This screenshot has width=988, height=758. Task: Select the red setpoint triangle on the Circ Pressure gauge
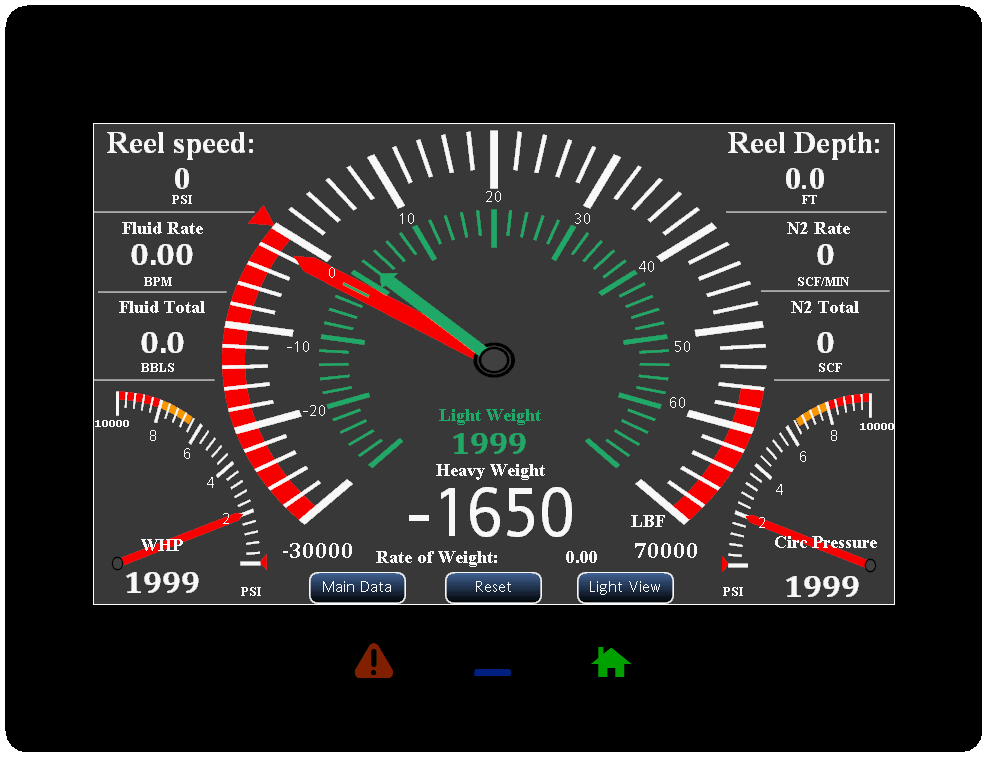[724, 563]
